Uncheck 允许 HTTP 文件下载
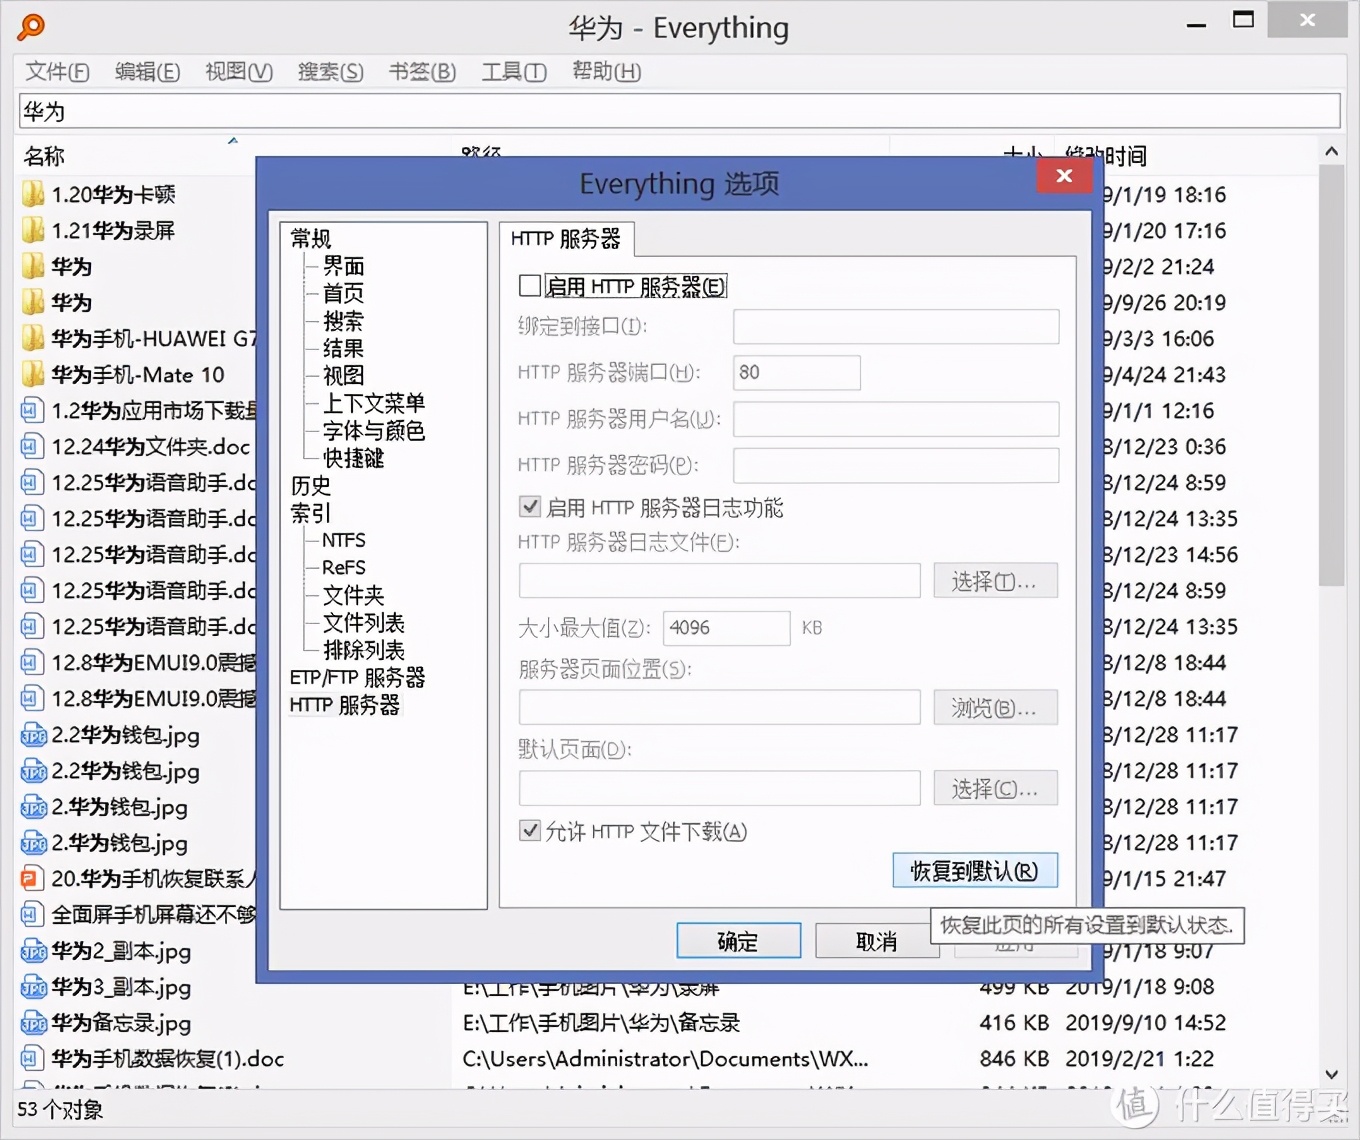This screenshot has height=1140, width=1360. 530,831
